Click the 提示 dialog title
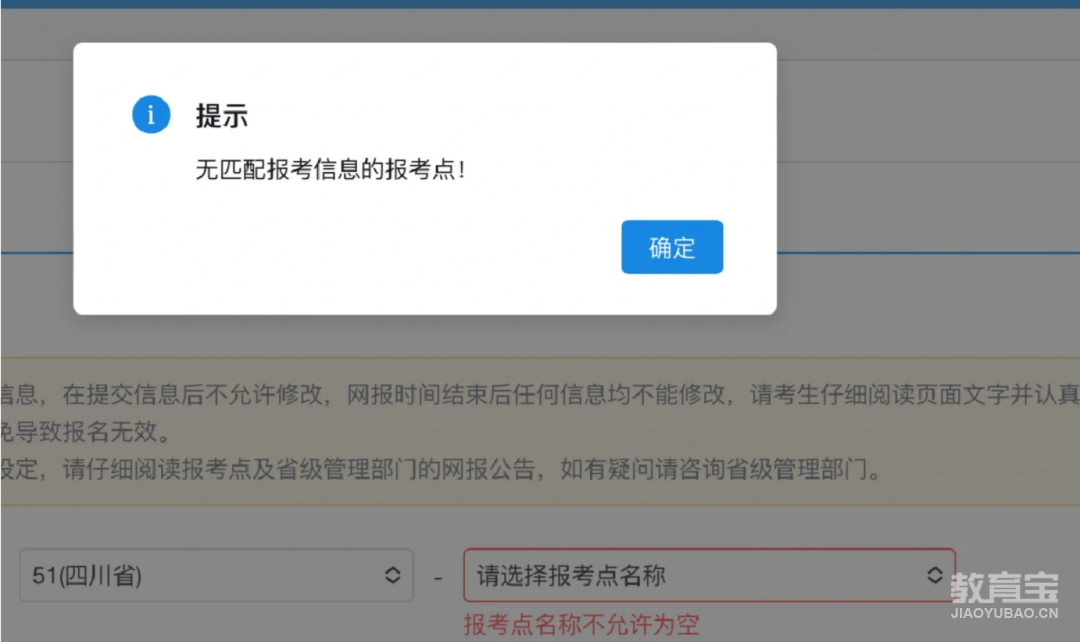The width and height of the screenshot is (1080, 642). coord(221,116)
